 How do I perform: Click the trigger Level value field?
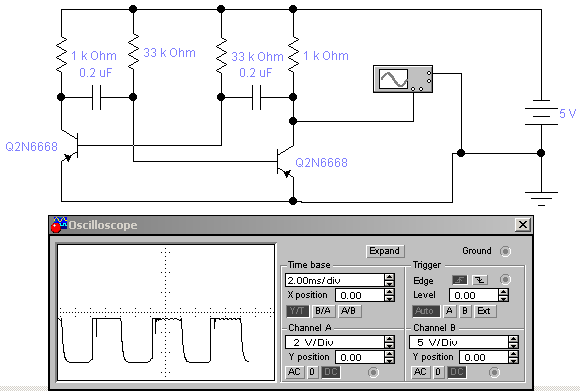tap(474, 295)
